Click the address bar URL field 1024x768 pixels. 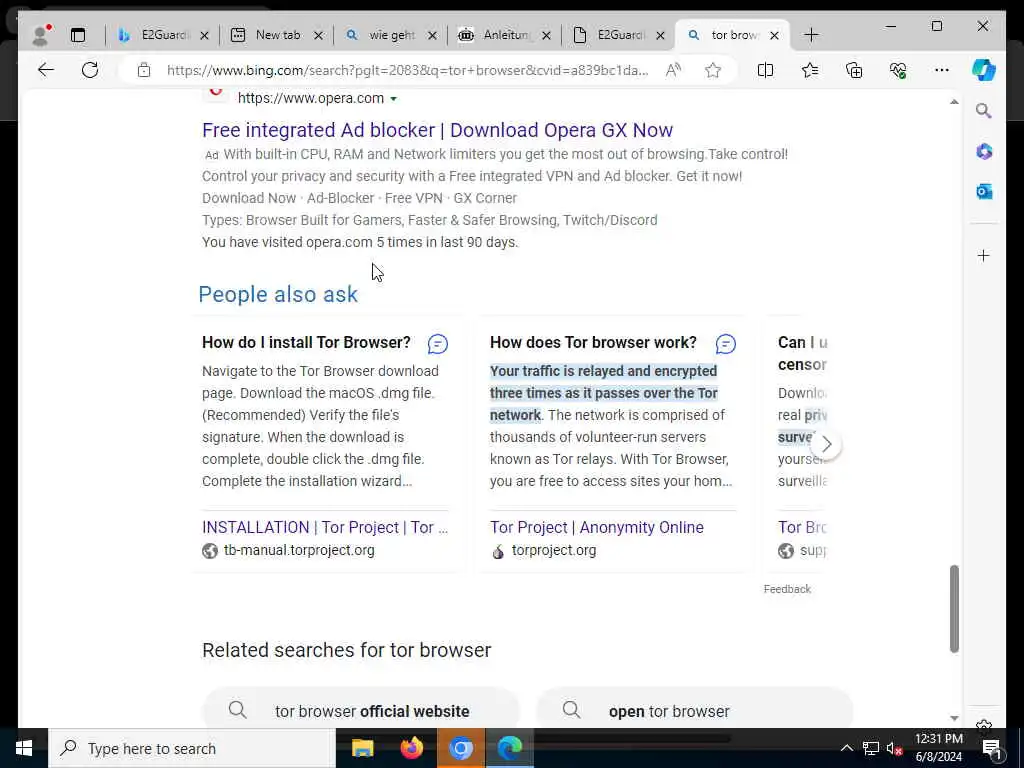pos(408,70)
